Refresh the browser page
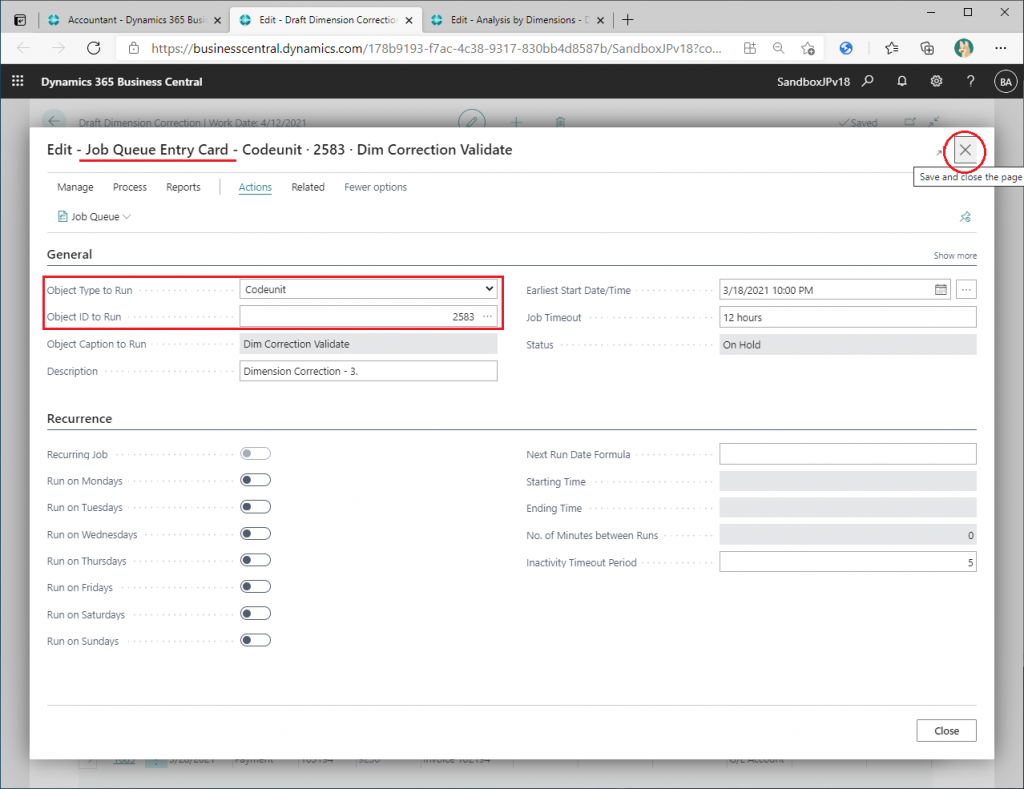 [94, 48]
